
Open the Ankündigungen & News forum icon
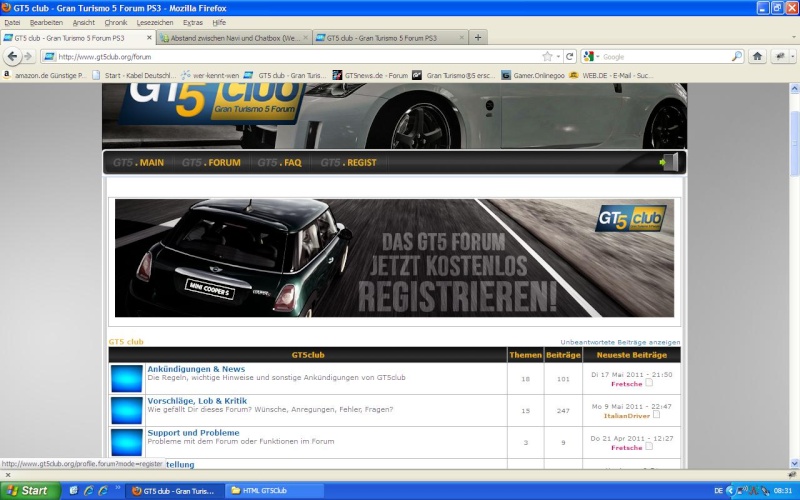point(127,379)
